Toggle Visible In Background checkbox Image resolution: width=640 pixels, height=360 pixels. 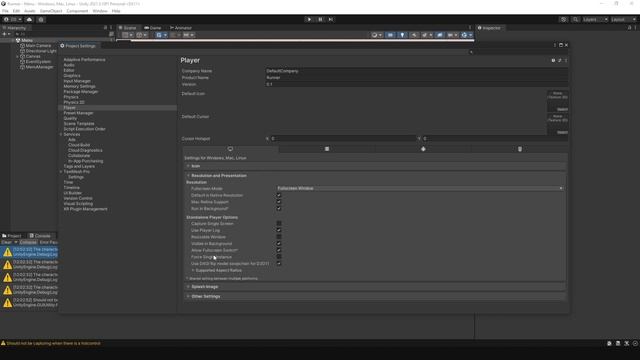[x=279, y=243]
